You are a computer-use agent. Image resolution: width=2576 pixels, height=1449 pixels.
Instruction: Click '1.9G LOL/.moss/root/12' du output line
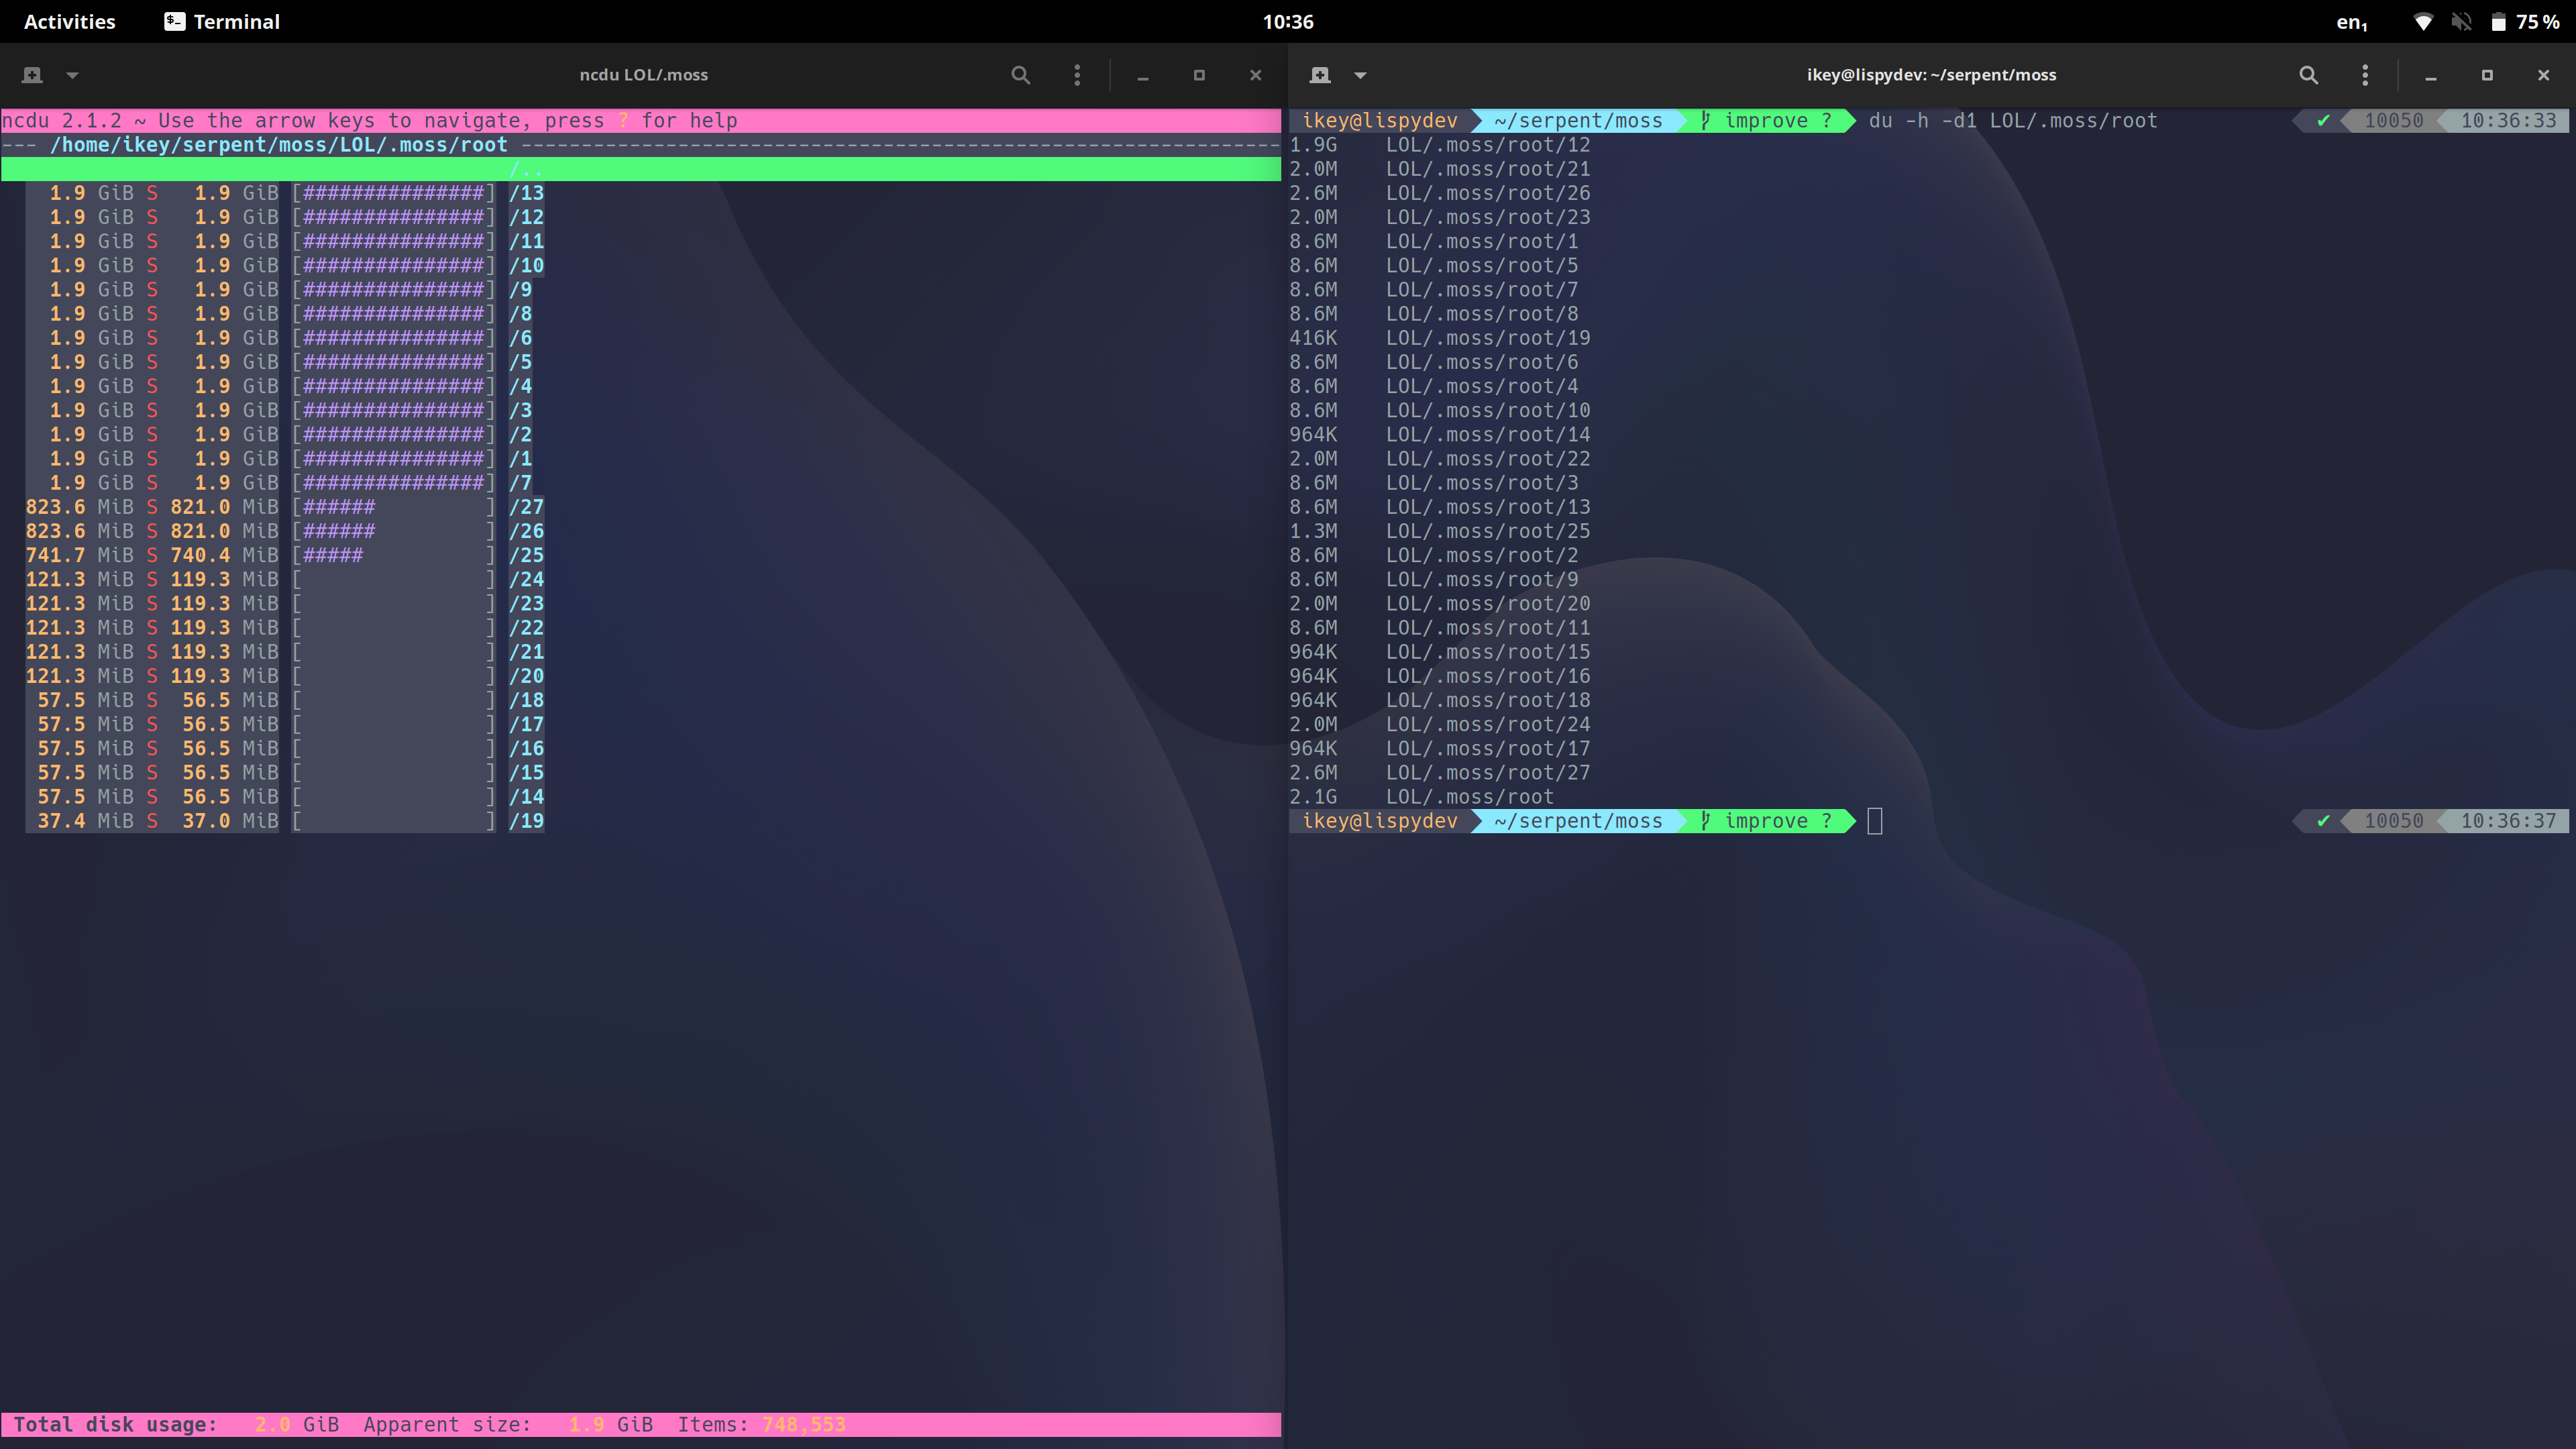point(1439,145)
